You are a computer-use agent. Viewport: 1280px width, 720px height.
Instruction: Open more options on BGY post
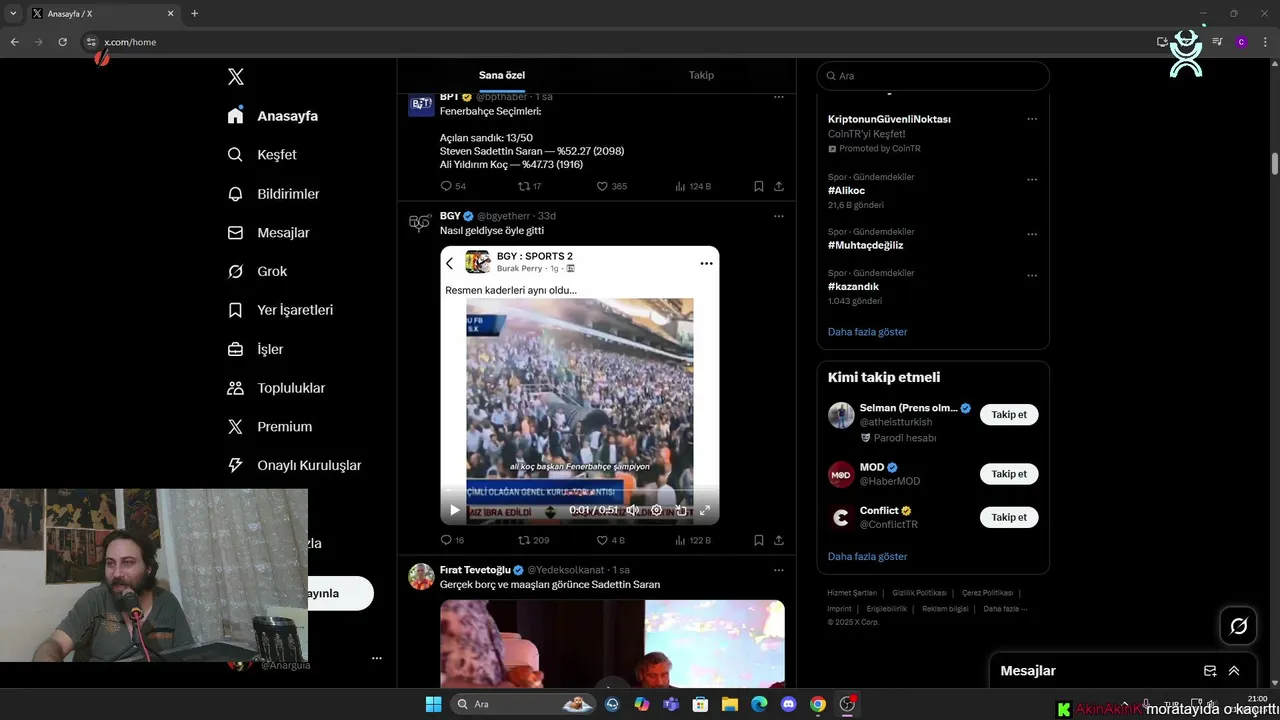[779, 216]
